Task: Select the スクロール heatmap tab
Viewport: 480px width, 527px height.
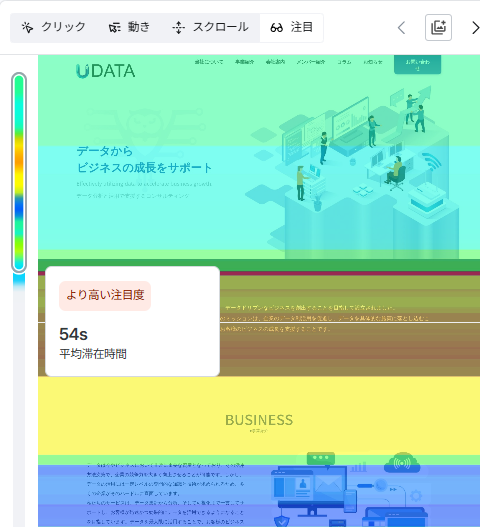Action: pyautogui.click(x=210, y=28)
